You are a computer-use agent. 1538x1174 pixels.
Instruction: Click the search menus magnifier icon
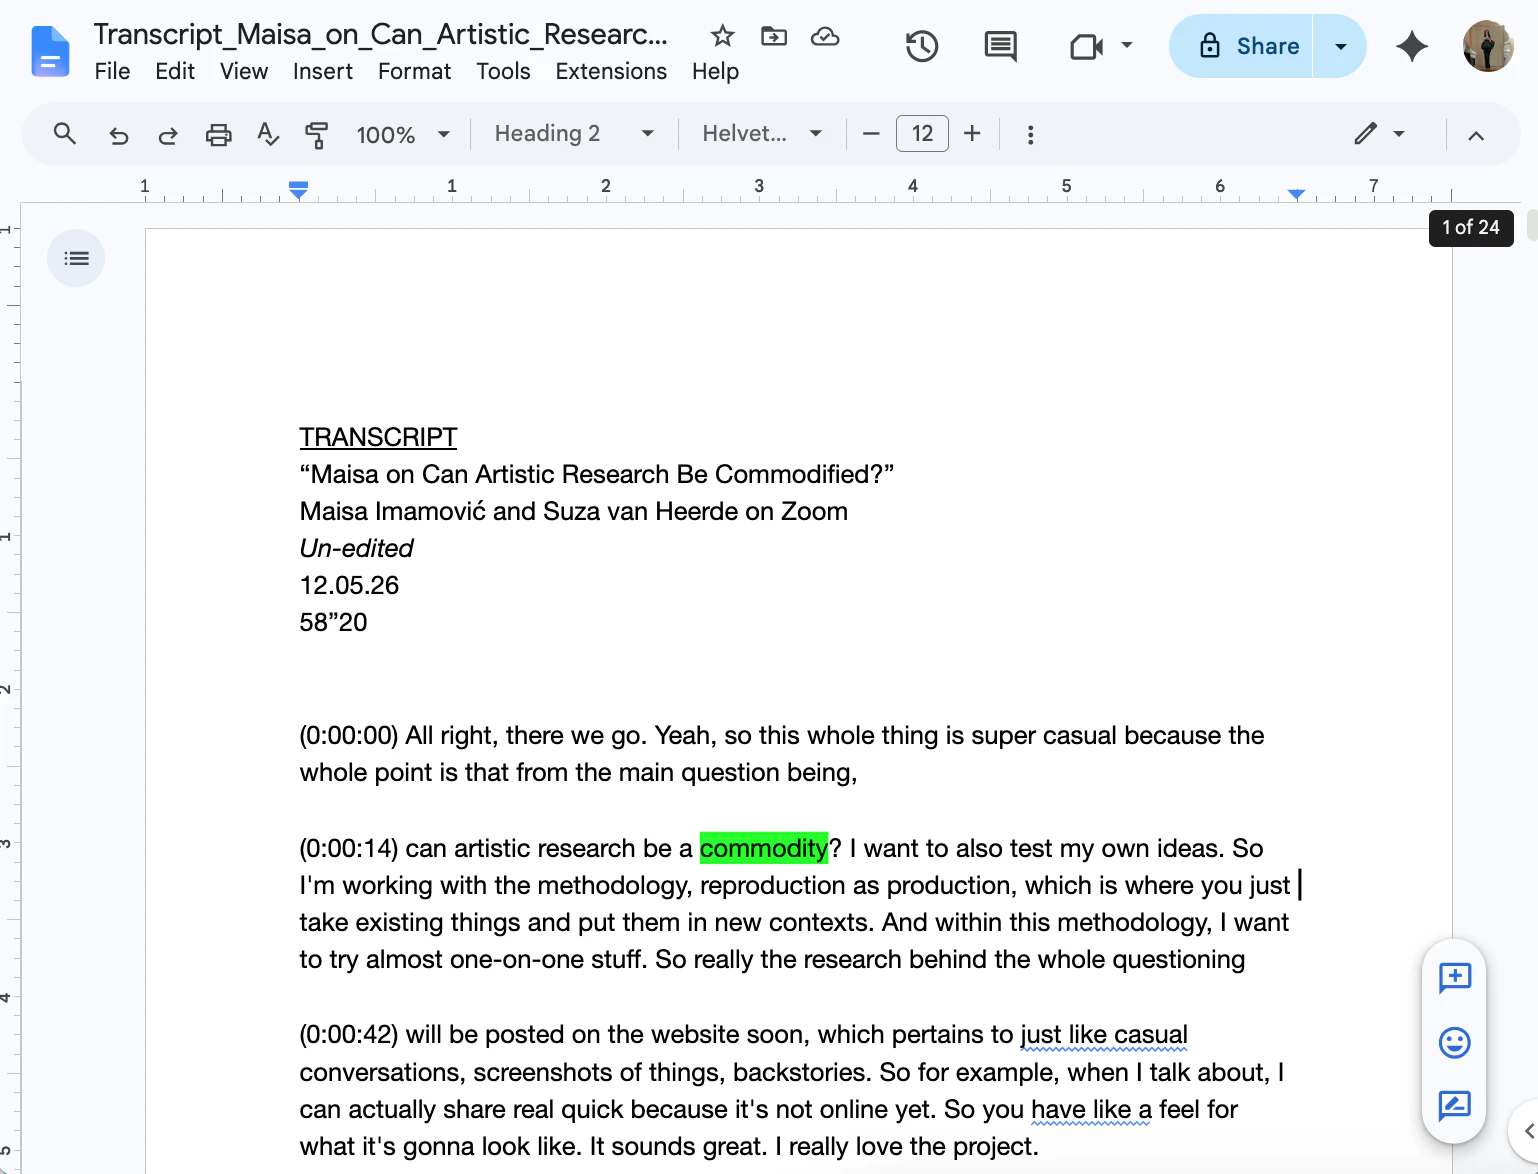click(x=65, y=134)
